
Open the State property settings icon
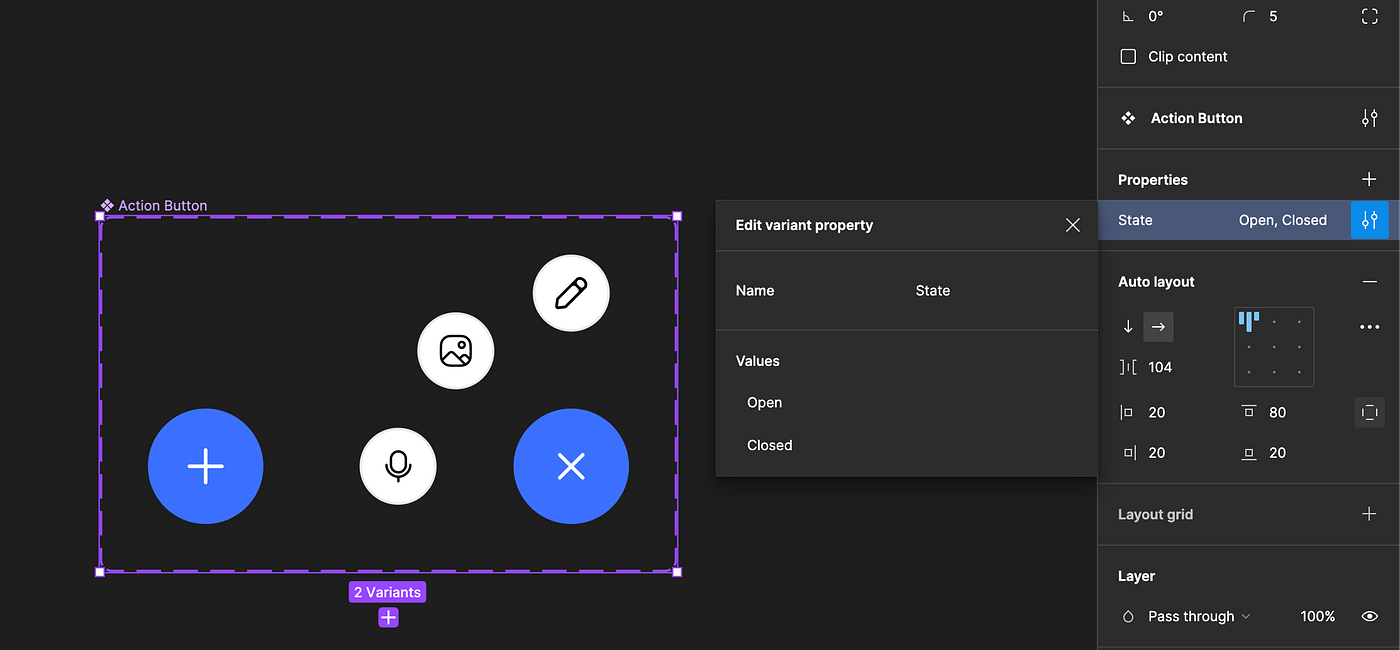tap(1370, 220)
